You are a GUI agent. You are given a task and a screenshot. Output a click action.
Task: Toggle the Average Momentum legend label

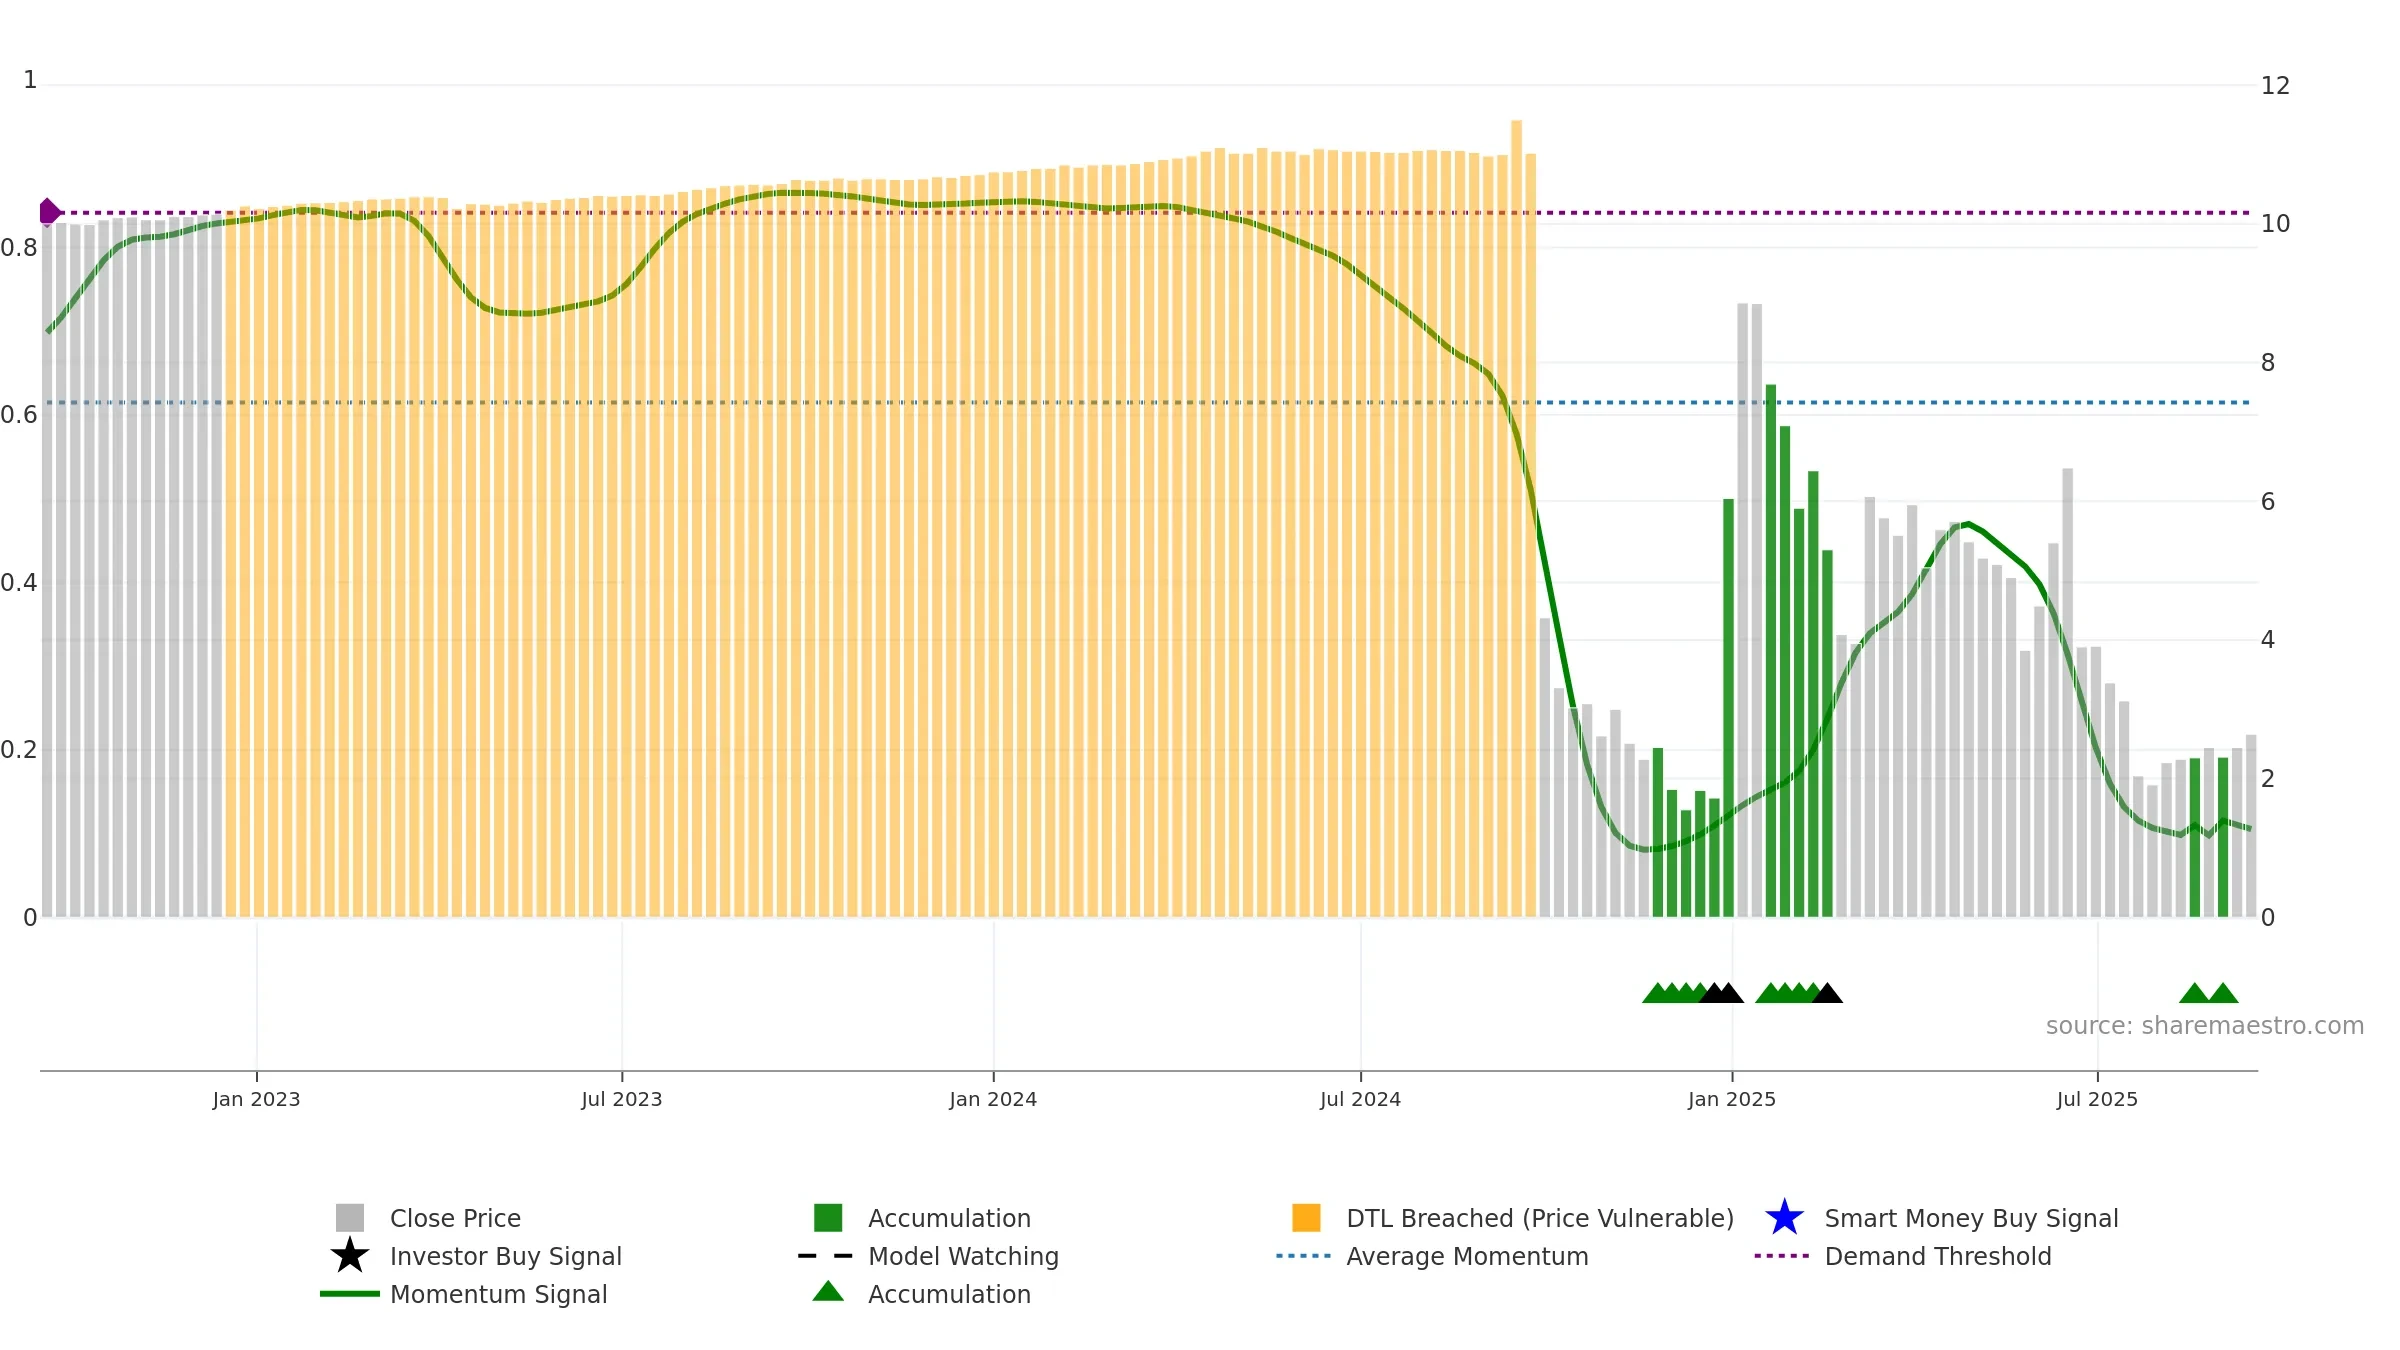[x=1467, y=1256]
